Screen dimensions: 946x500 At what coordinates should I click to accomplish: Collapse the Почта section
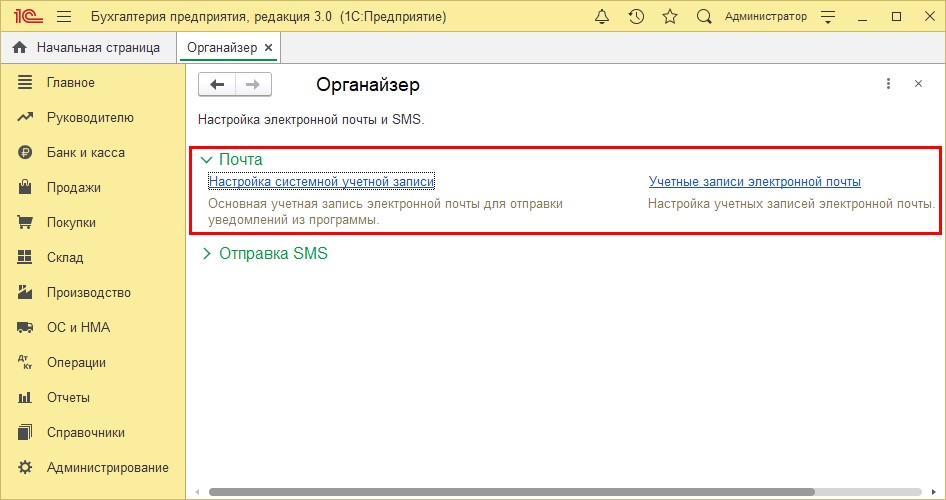pyautogui.click(x=207, y=159)
